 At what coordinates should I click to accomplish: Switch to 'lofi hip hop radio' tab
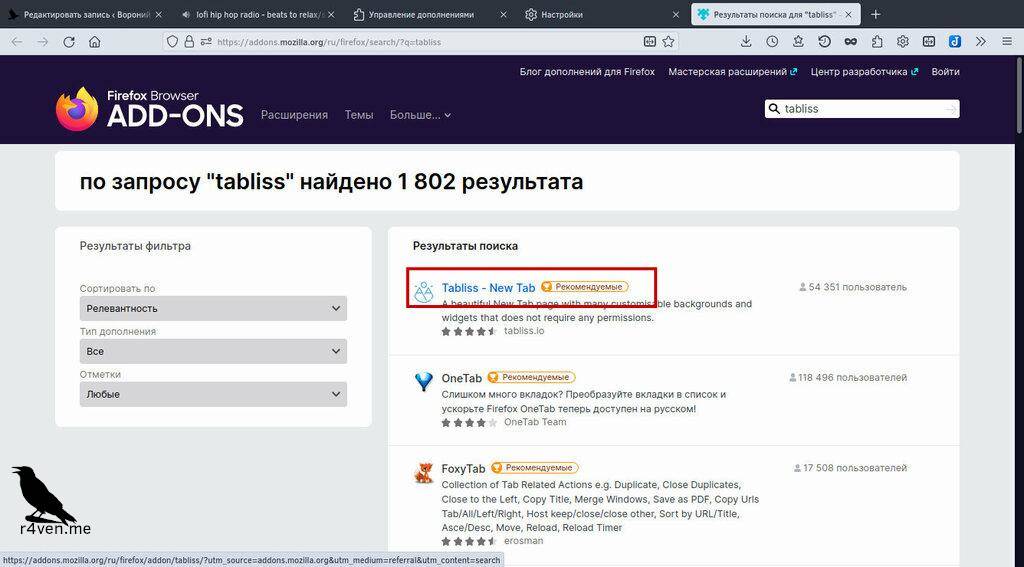(259, 15)
